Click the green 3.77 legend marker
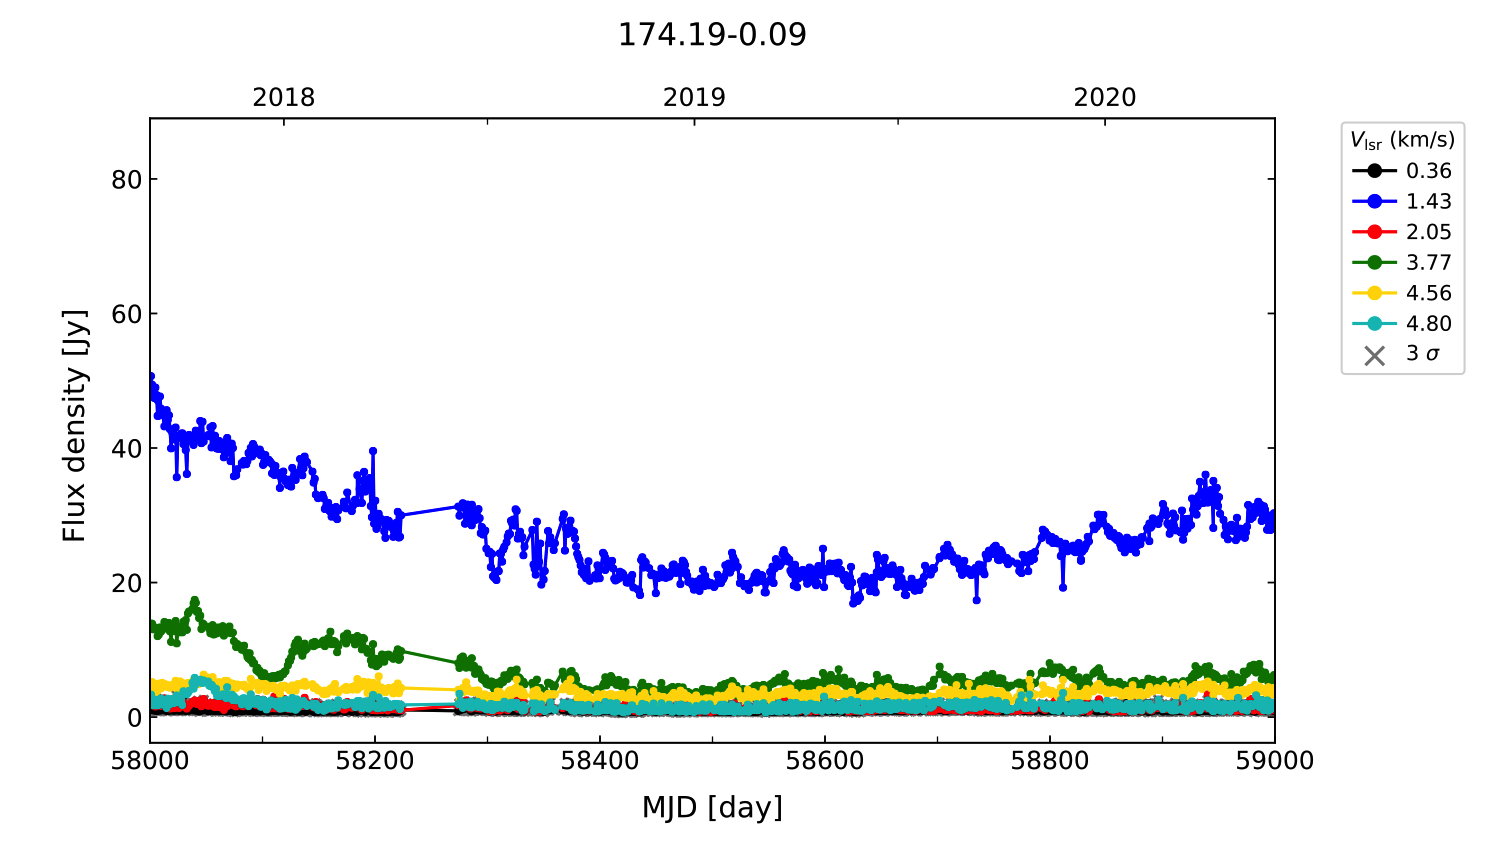 coord(1375,263)
